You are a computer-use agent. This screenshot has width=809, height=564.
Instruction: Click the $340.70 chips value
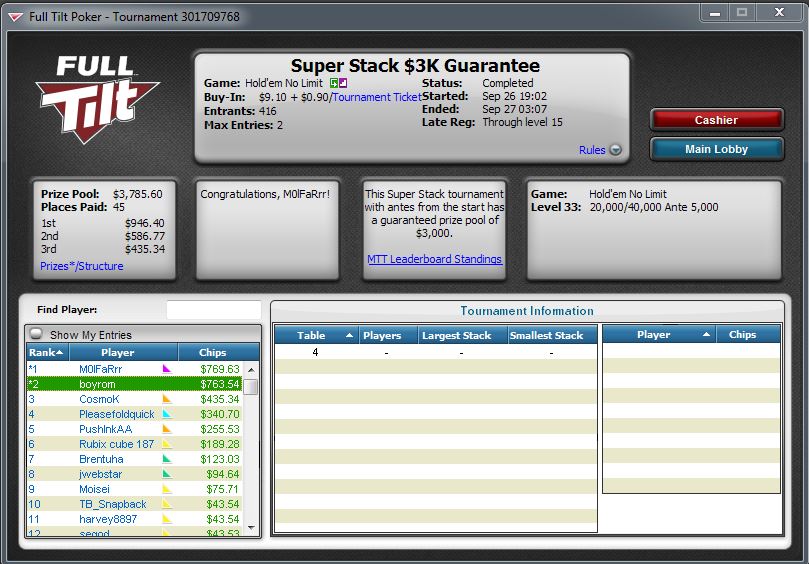pos(220,414)
